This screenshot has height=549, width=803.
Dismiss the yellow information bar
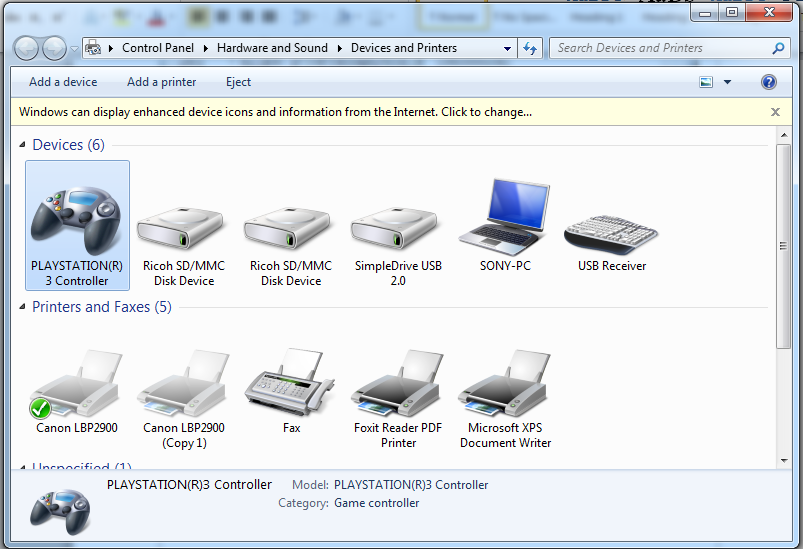(775, 112)
